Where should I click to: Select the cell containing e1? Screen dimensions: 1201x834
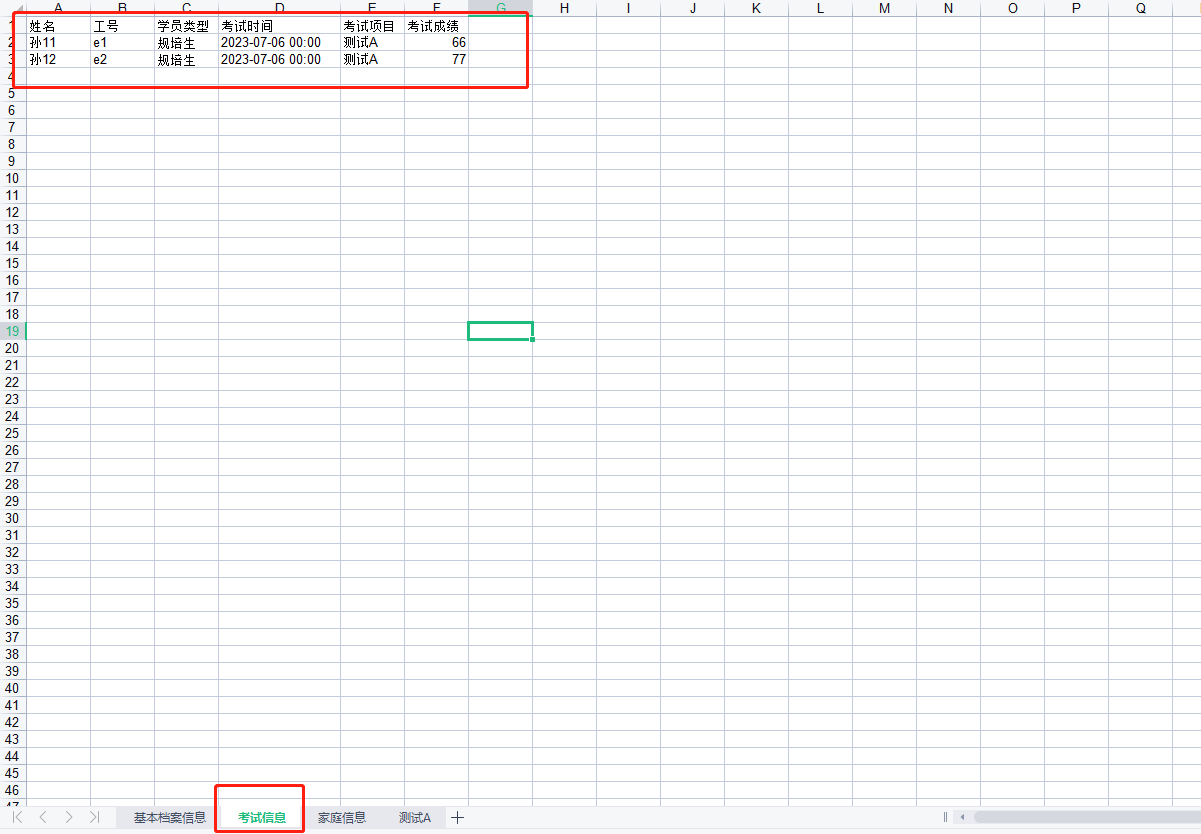pyautogui.click(x=122, y=43)
